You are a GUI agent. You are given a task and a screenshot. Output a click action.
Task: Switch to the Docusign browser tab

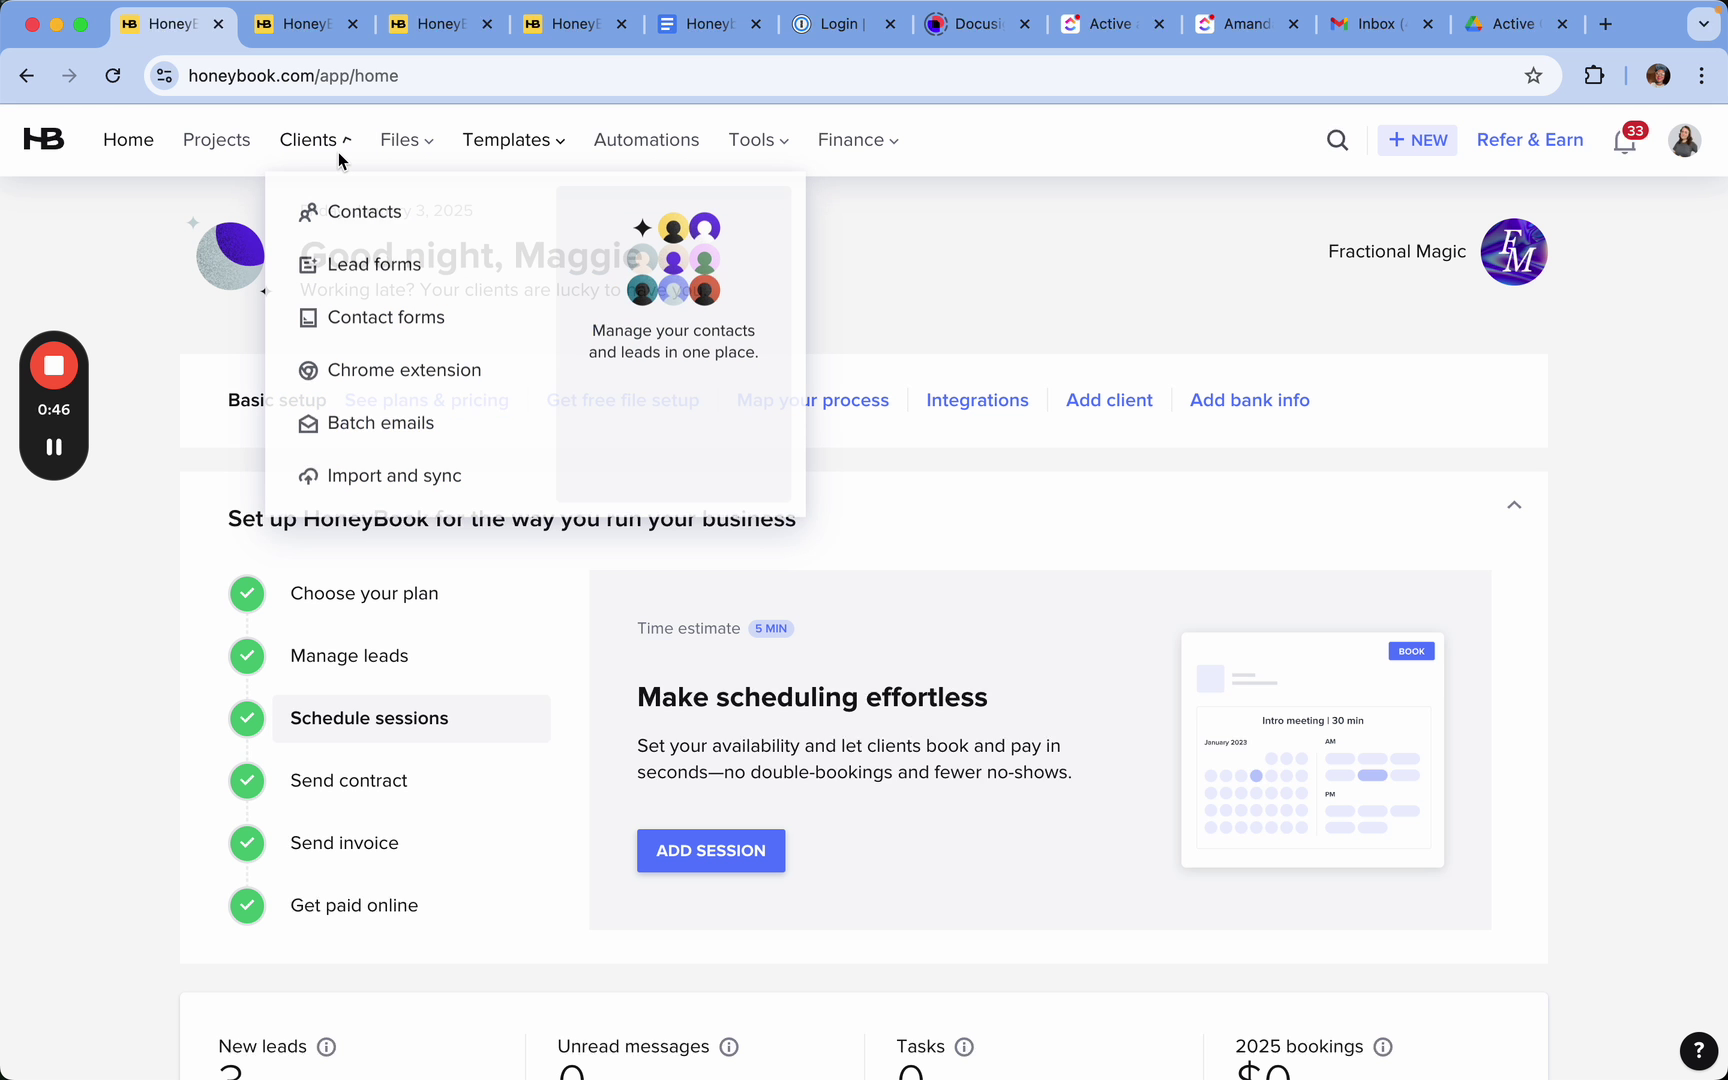(979, 24)
